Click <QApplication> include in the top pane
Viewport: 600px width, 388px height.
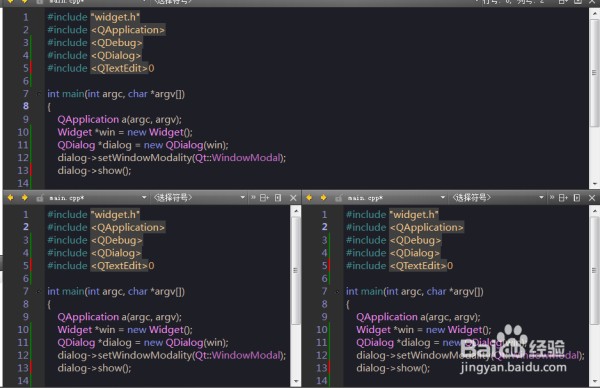coord(128,30)
